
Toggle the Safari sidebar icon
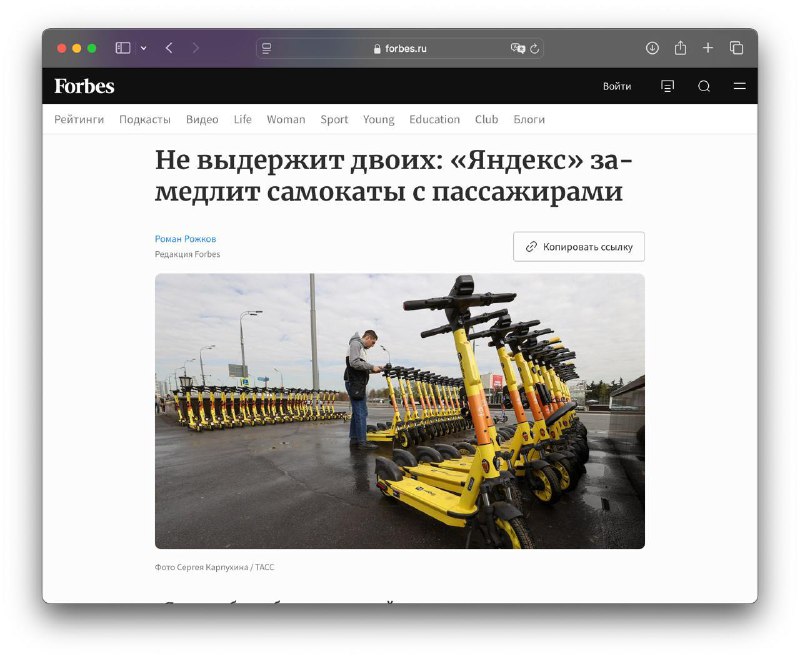click(x=123, y=48)
